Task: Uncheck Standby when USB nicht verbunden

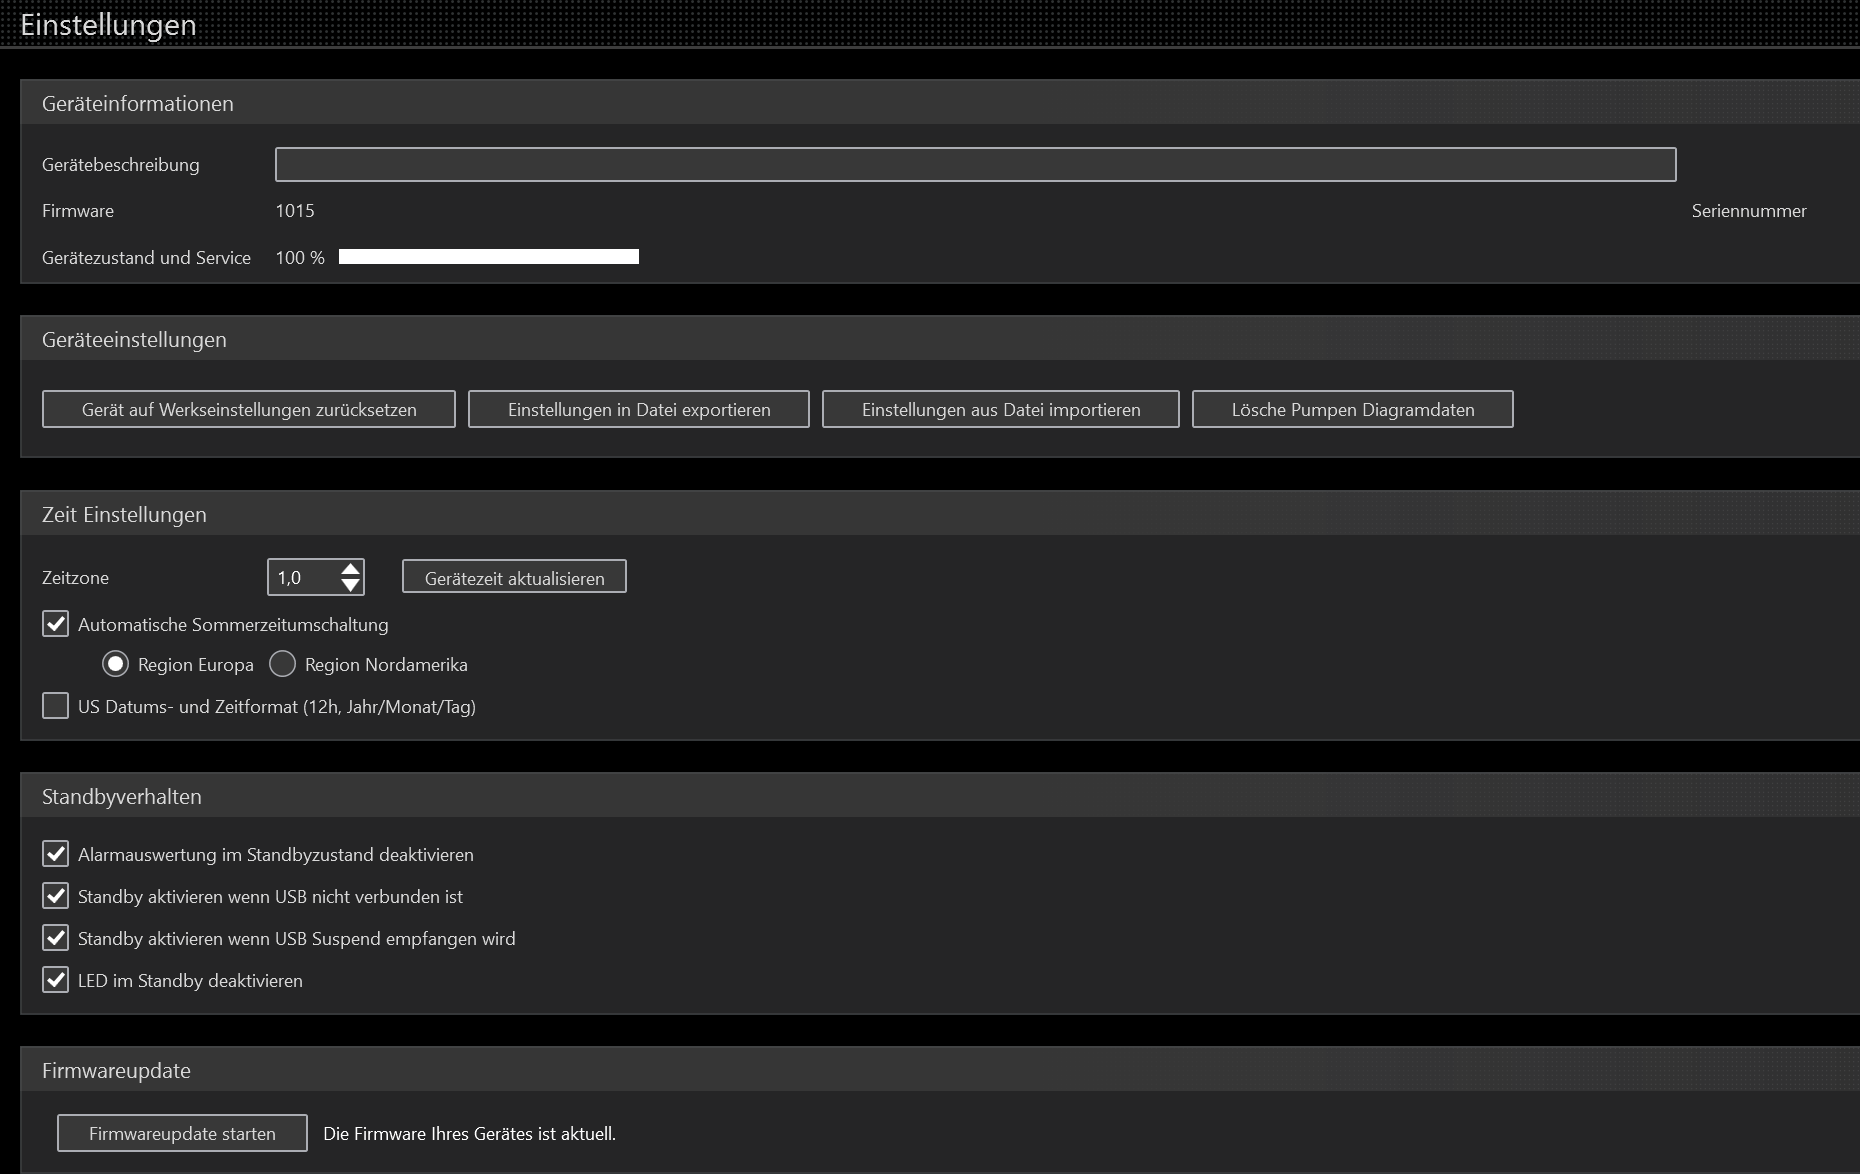Action: 56,896
